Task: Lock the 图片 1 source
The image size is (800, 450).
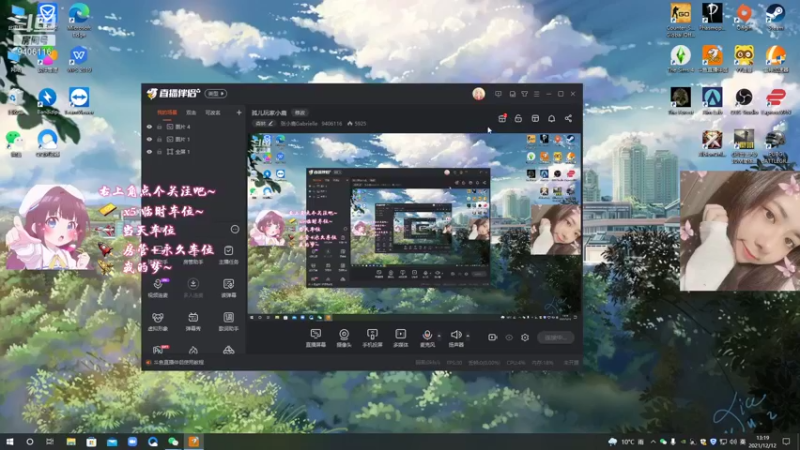Action: click(159, 139)
